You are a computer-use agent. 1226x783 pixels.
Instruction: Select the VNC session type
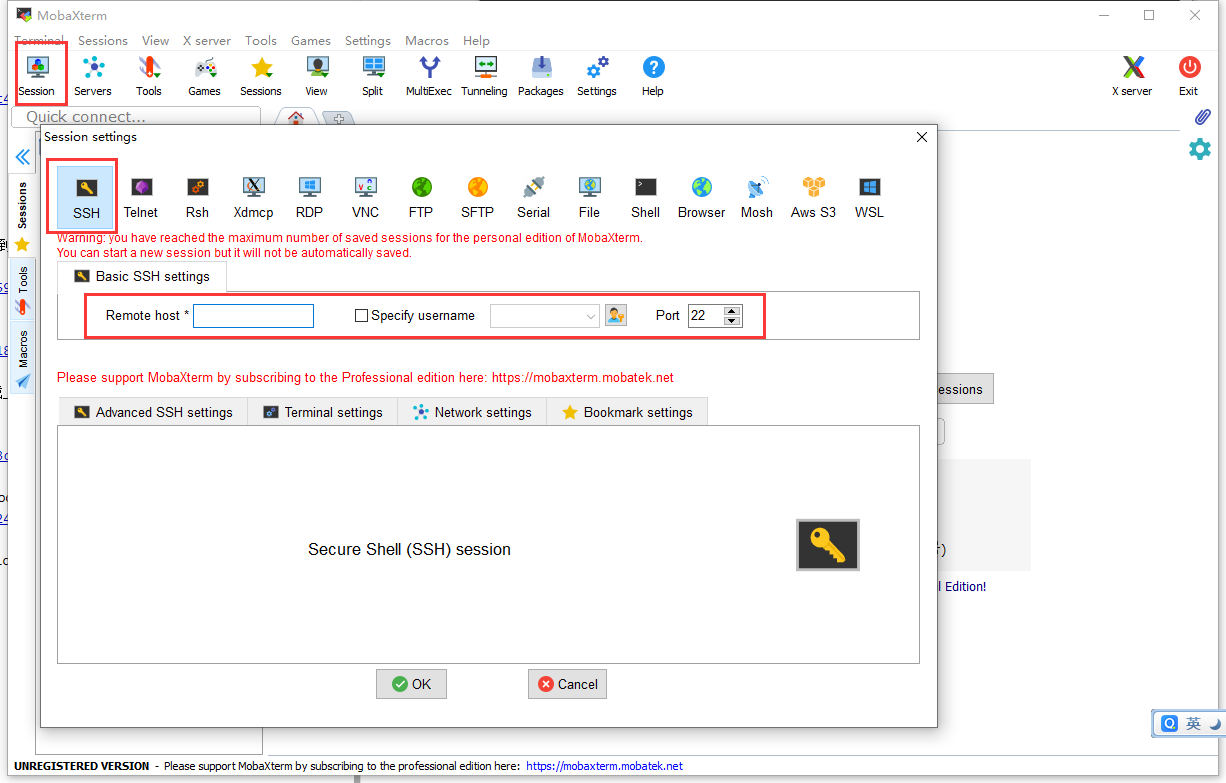tap(366, 197)
